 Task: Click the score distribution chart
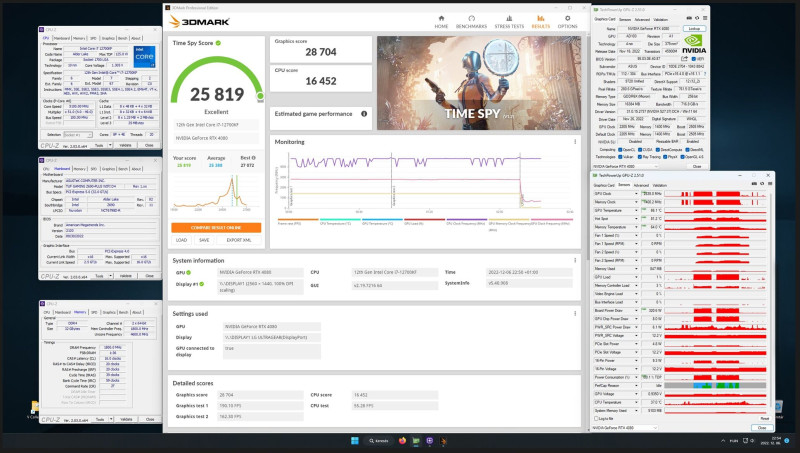tap(215, 192)
